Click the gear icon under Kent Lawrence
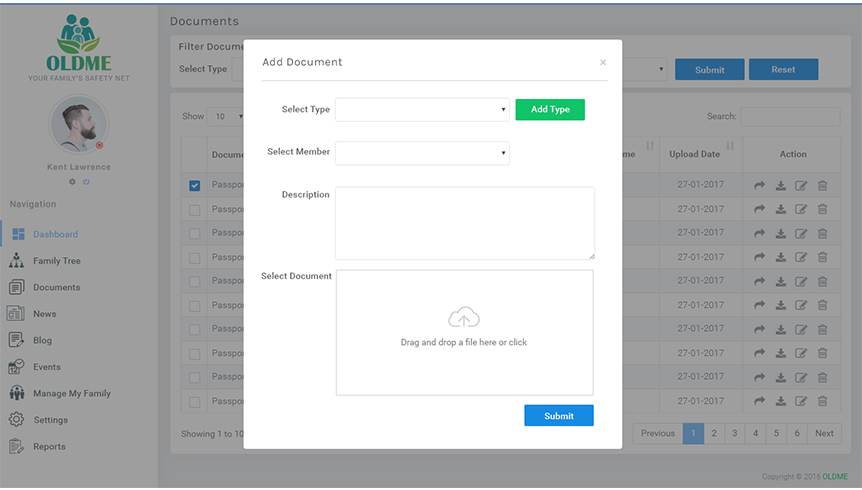This screenshot has height=490, width=862. (x=72, y=182)
